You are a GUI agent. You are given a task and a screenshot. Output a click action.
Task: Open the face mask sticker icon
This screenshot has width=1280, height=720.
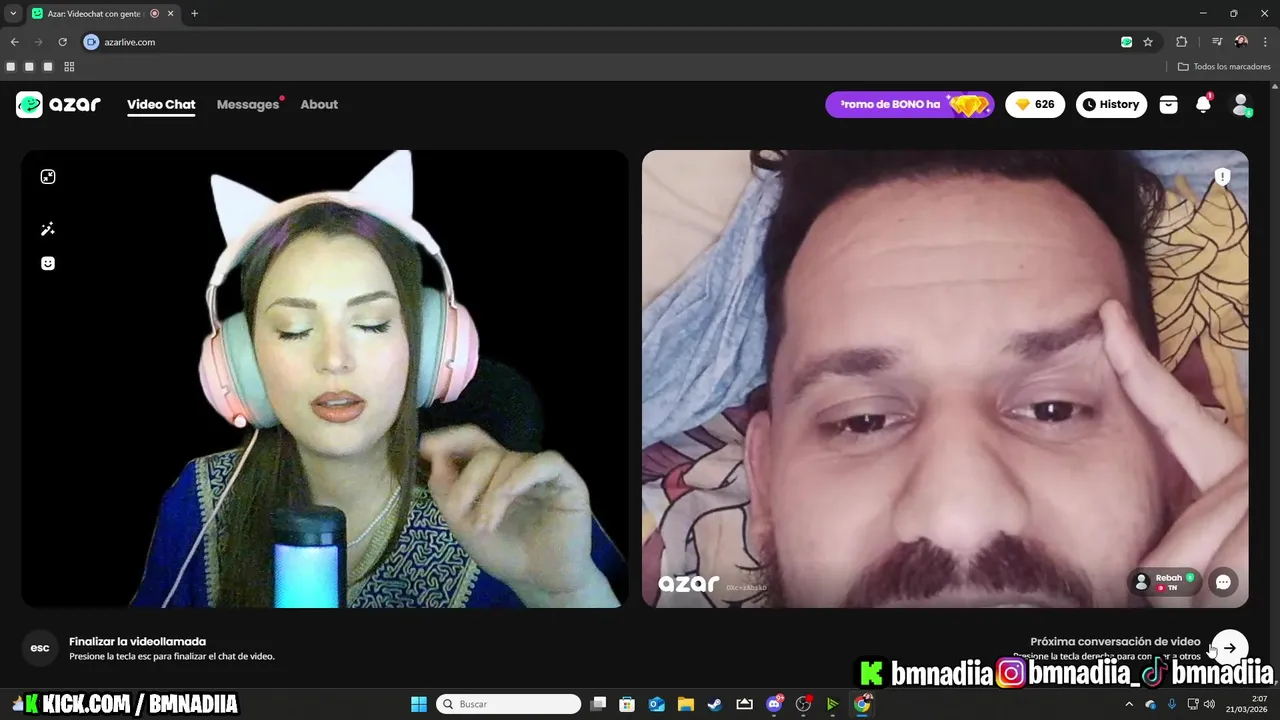click(x=47, y=263)
